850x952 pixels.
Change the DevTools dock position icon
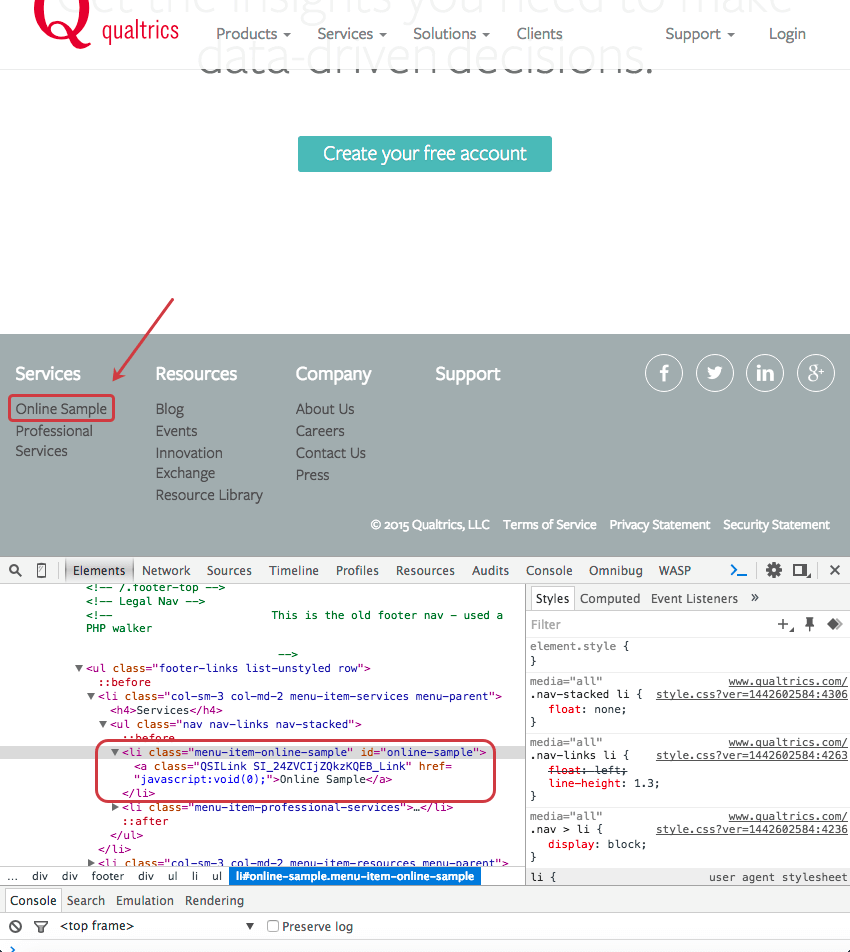[x=801, y=570]
